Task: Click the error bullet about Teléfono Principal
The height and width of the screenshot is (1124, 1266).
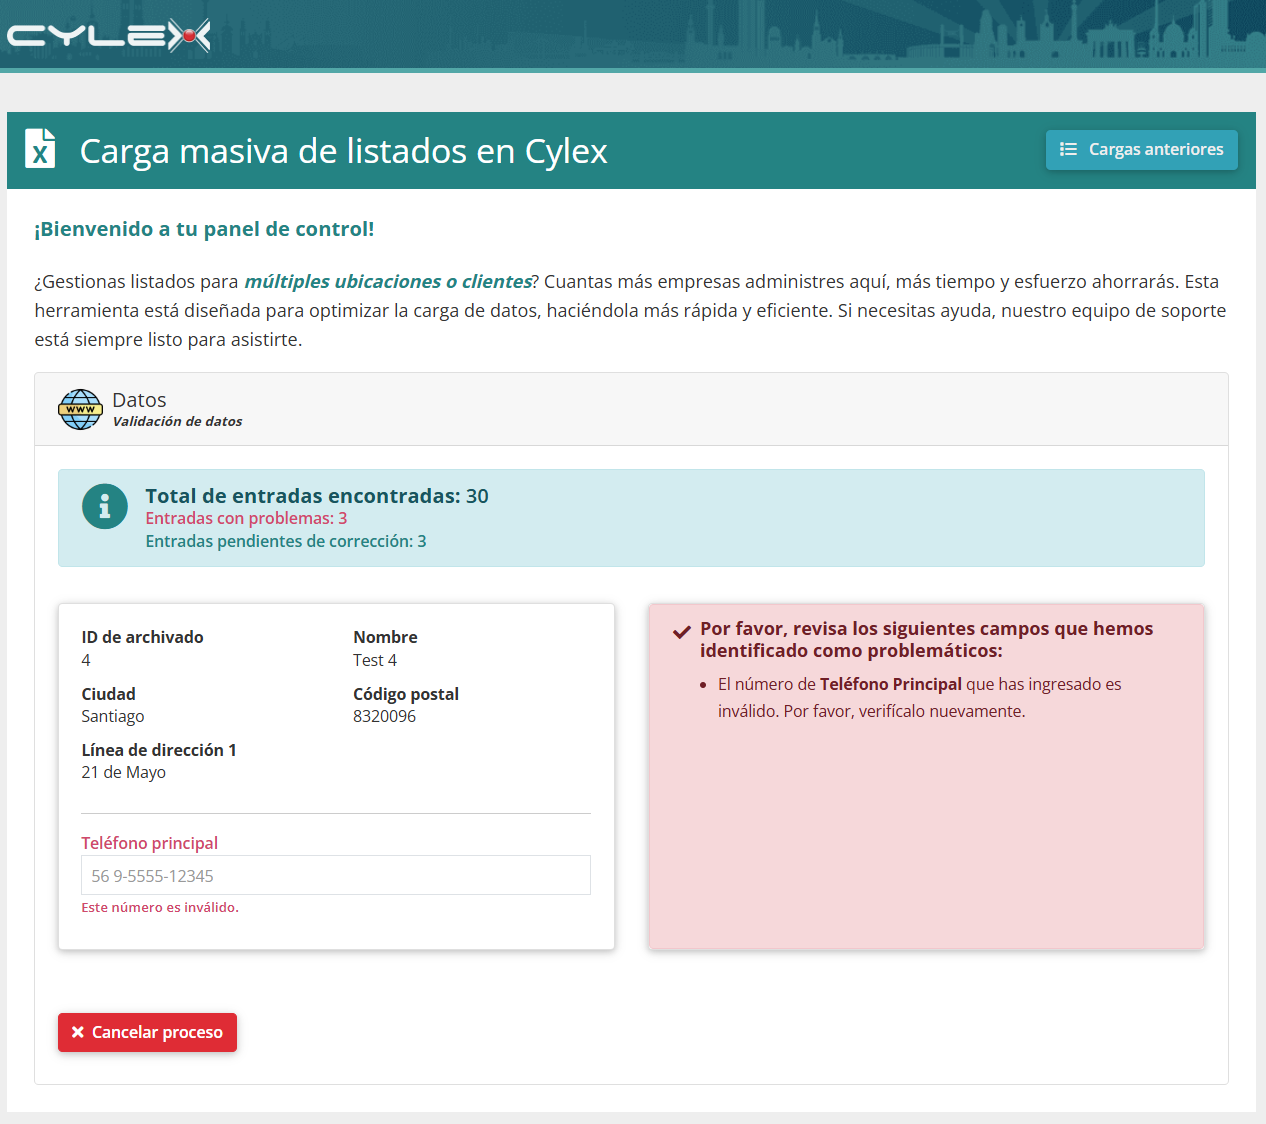Action: click(919, 698)
